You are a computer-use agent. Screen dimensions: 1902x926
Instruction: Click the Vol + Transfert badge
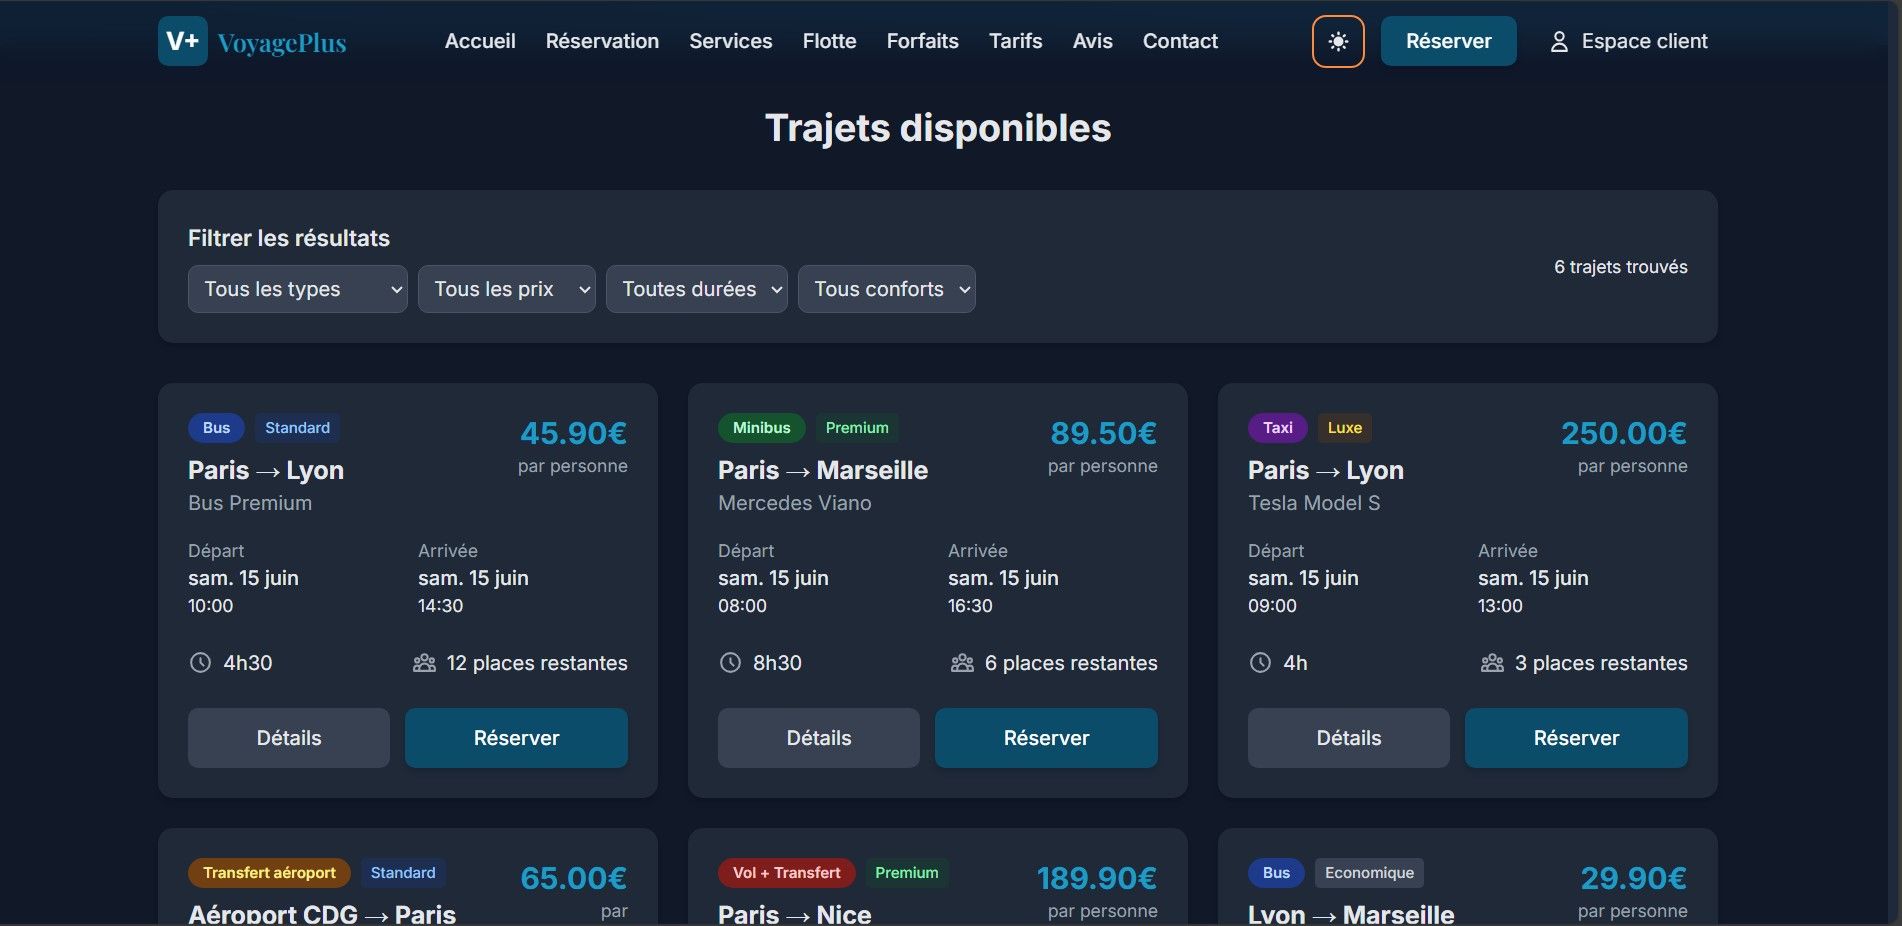tap(787, 873)
